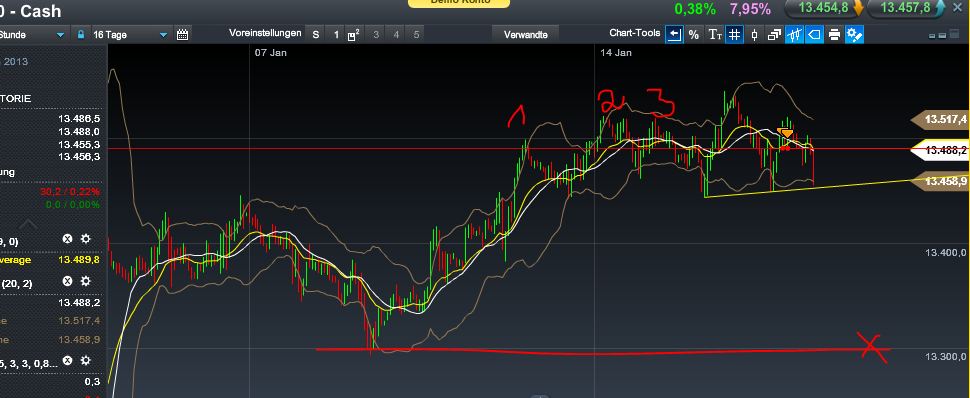The image size is (970, 398).
Task: Toggle the chart lock icon
Action: click(80, 35)
